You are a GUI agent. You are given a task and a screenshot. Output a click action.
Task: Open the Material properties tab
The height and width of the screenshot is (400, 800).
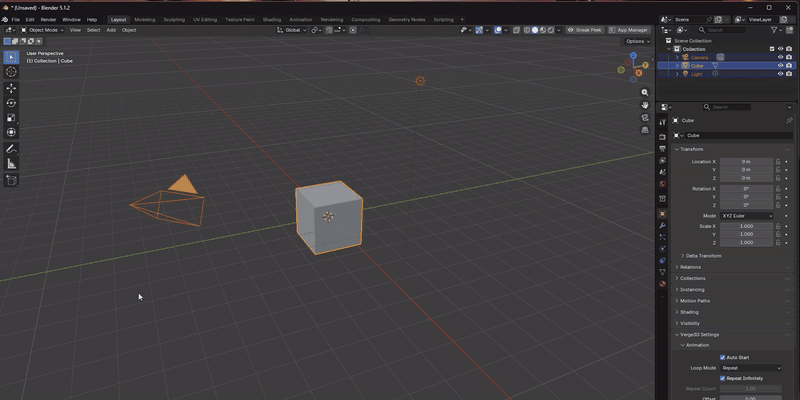point(662,284)
